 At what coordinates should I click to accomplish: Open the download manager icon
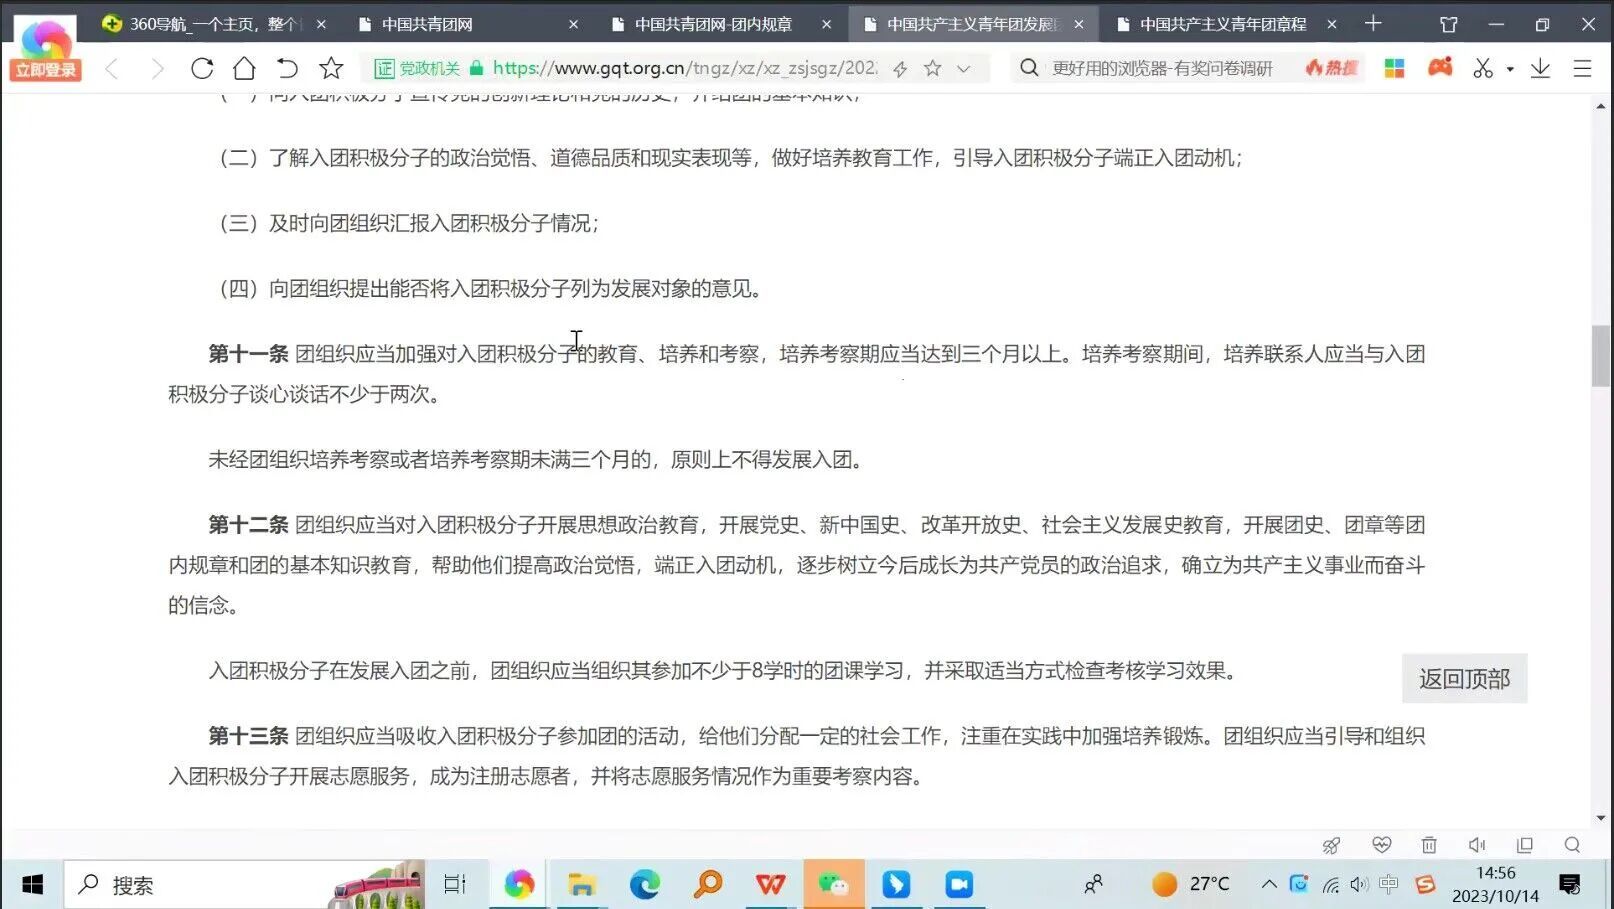[1542, 68]
